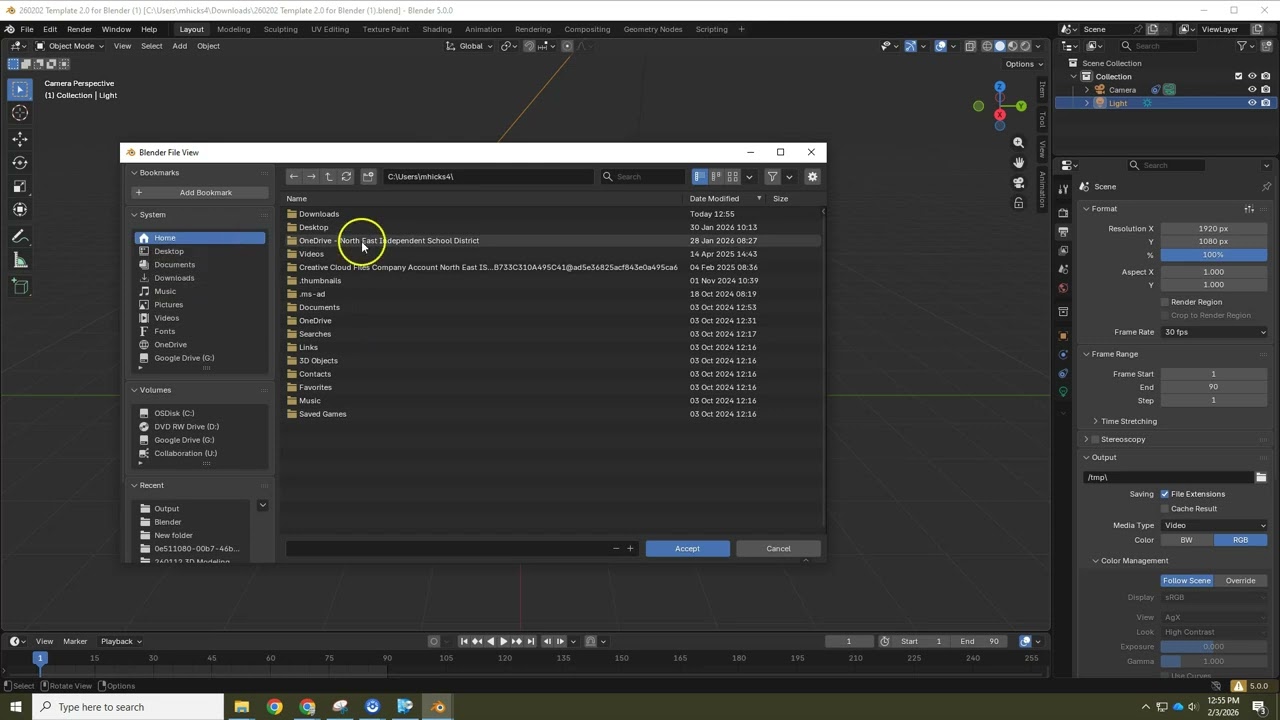Open Blender from the Windows taskbar
Viewport: 1280px width, 720px height.
[x=438, y=707]
